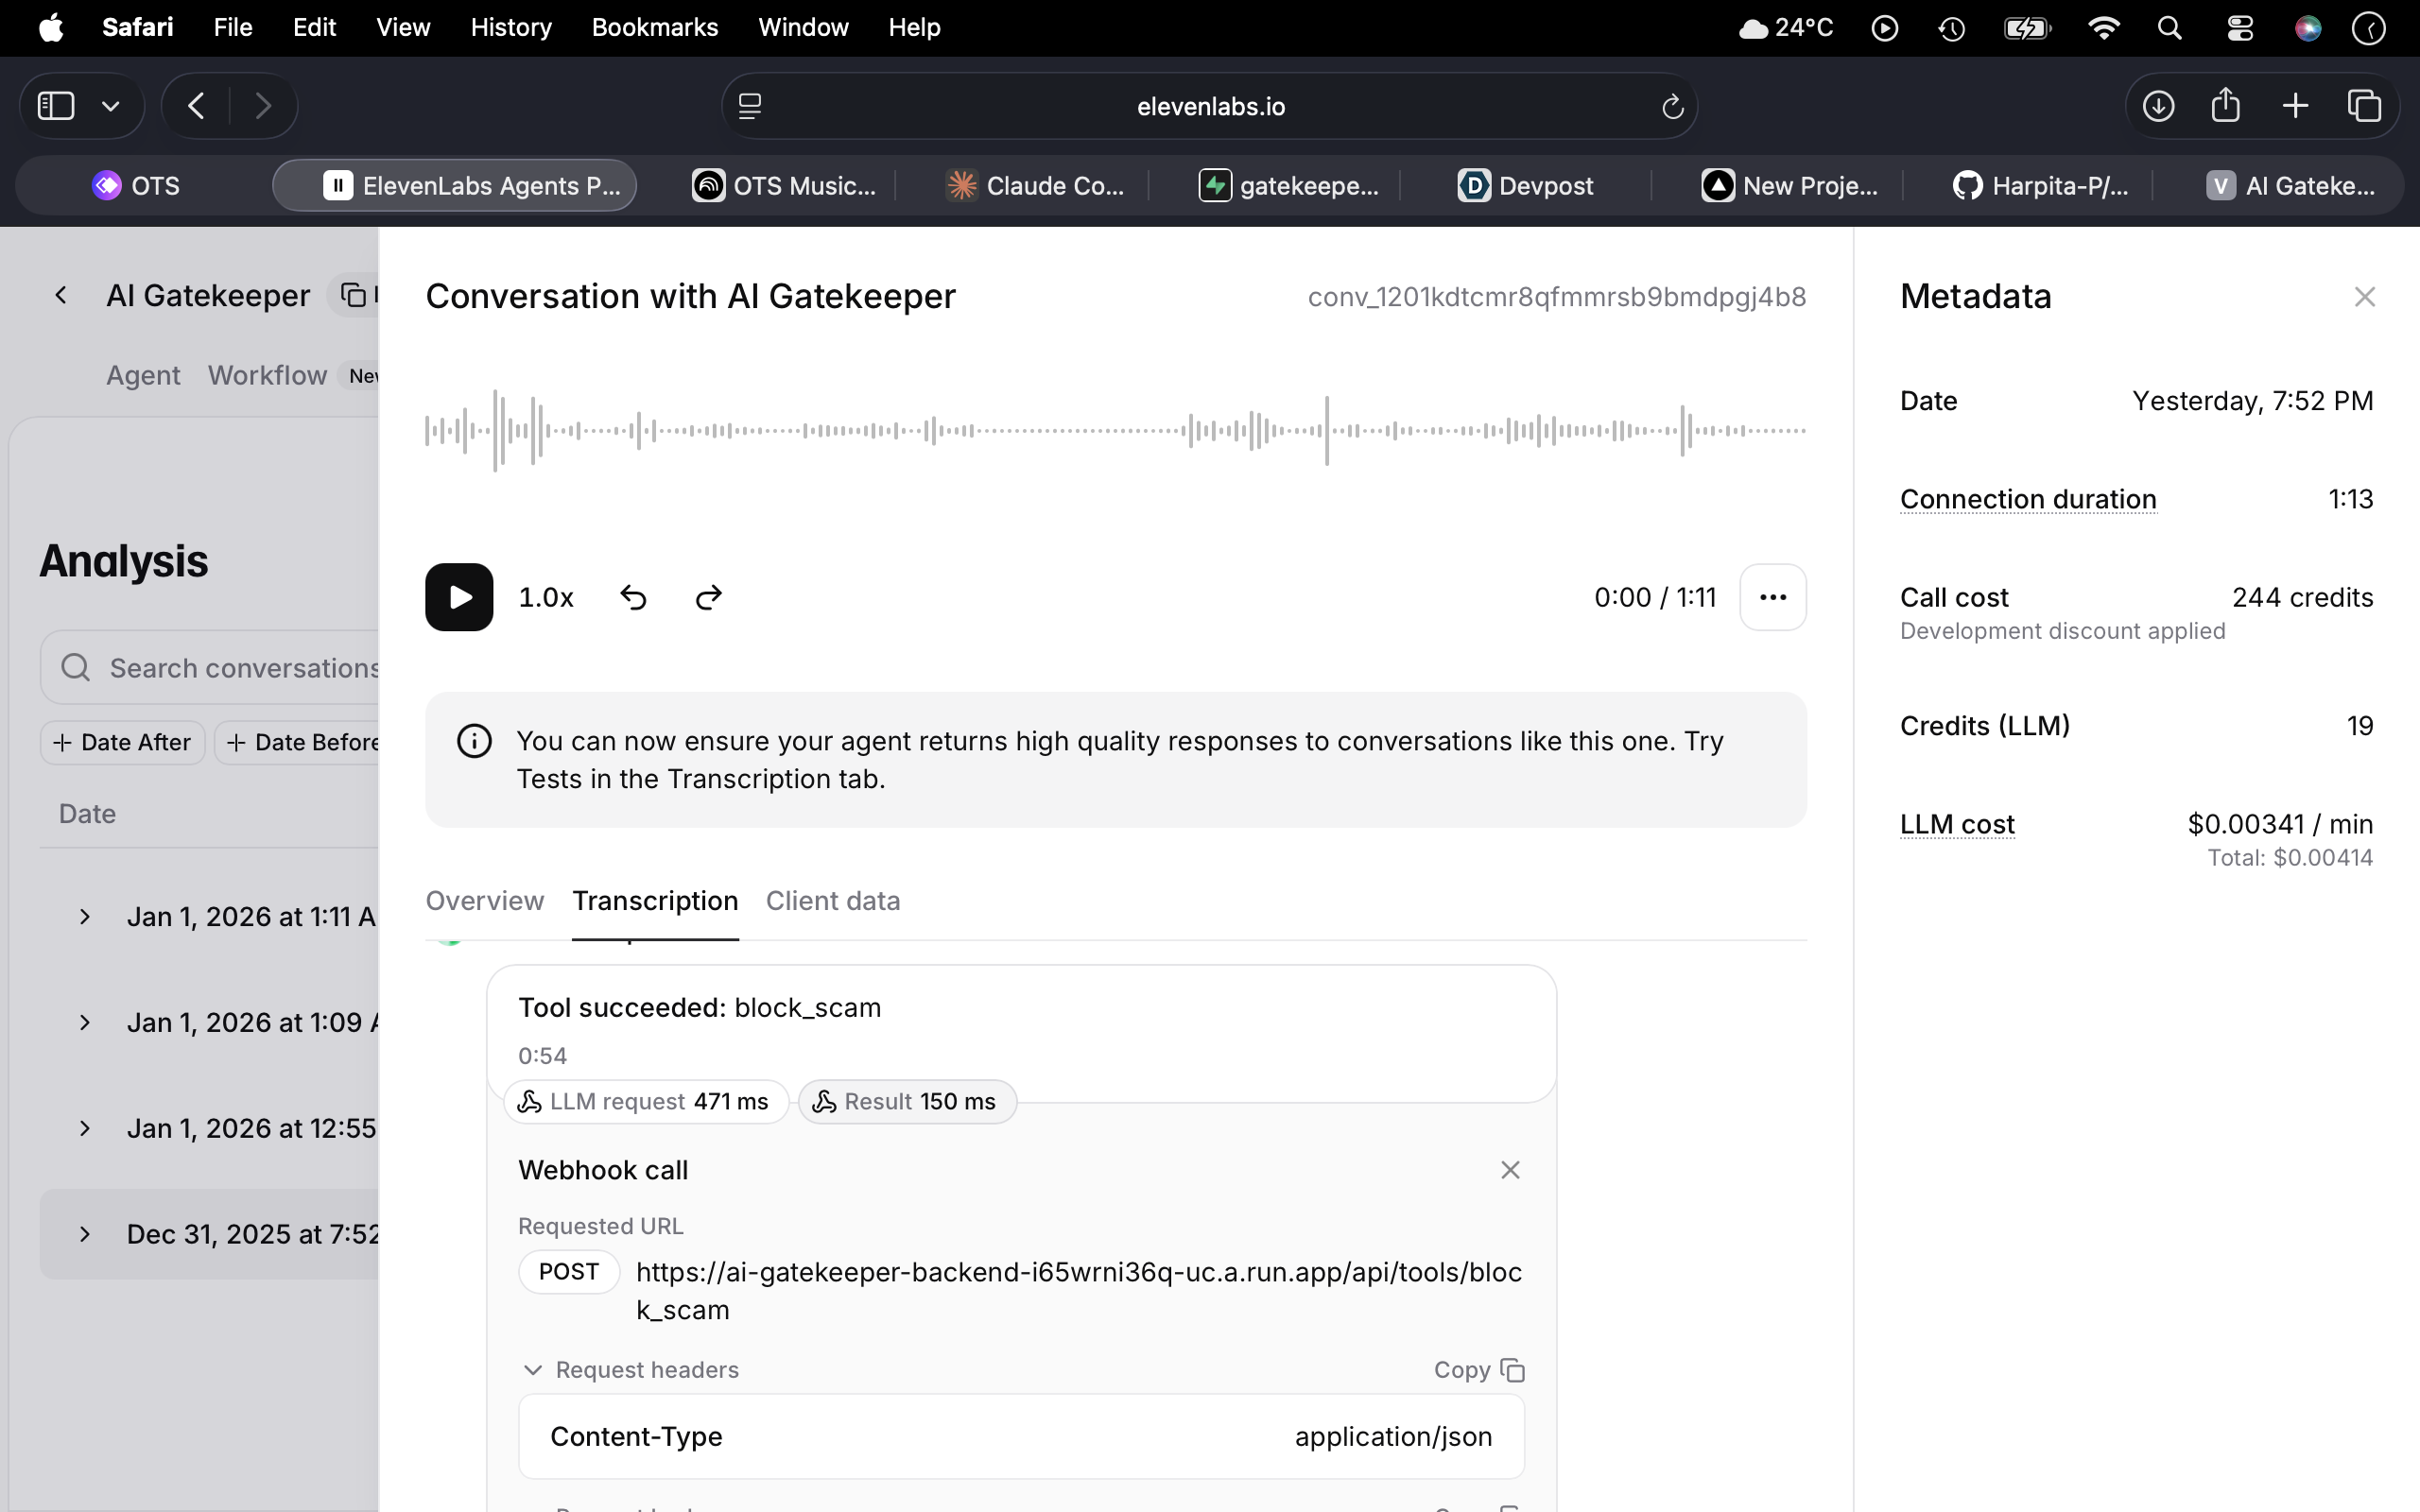Switch to the Overview tab
The width and height of the screenshot is (2420, 1512).
click(x=485, y=901)
